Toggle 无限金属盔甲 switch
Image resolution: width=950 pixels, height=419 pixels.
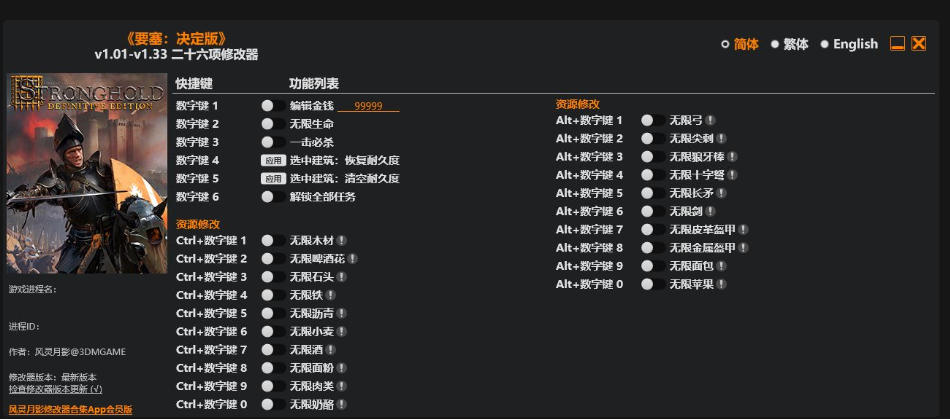(653, 248)
